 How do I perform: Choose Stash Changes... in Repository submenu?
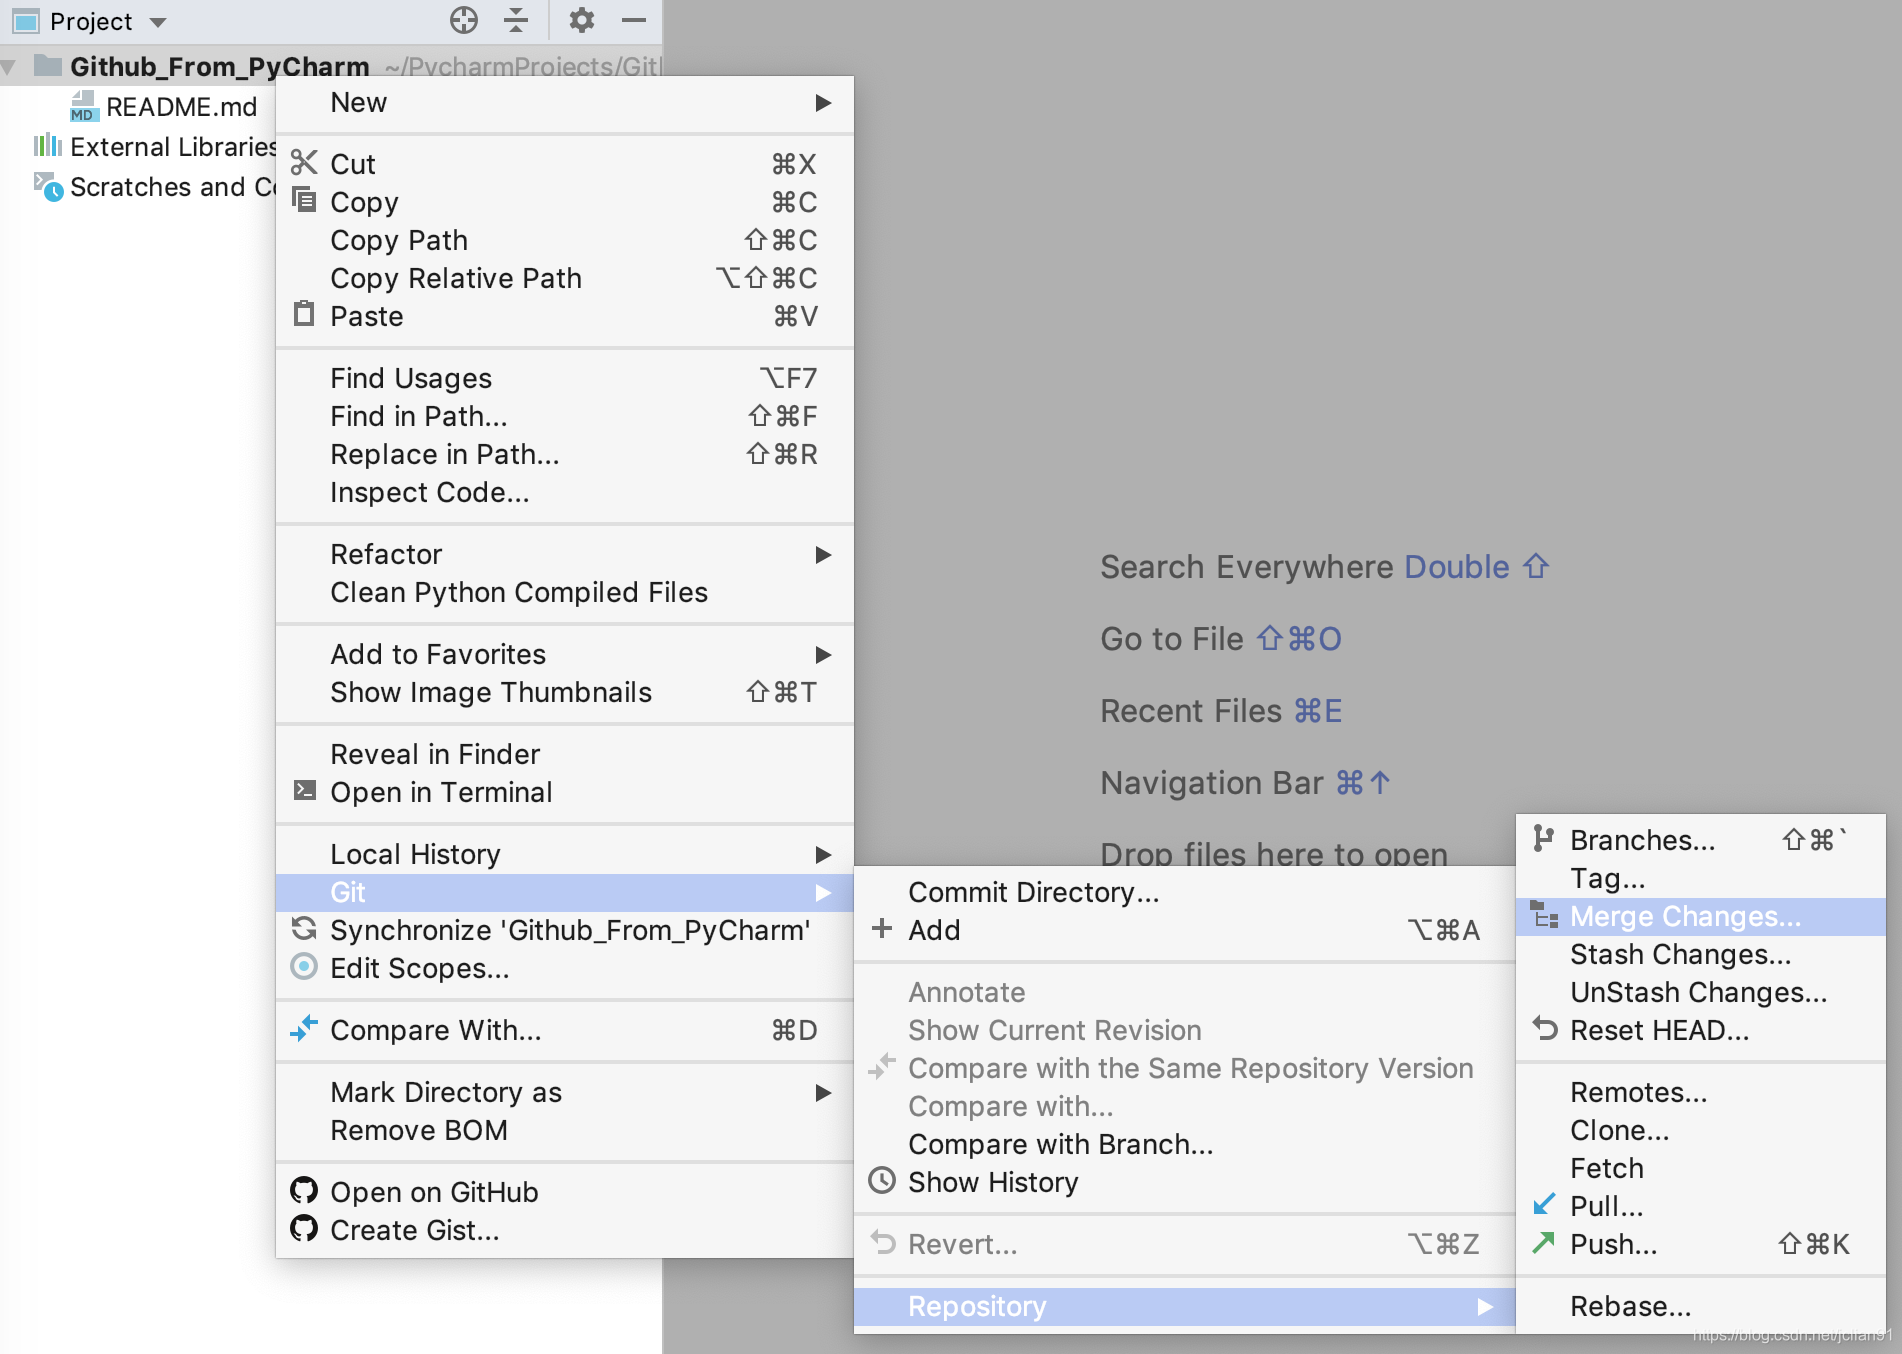[1700, 954]
